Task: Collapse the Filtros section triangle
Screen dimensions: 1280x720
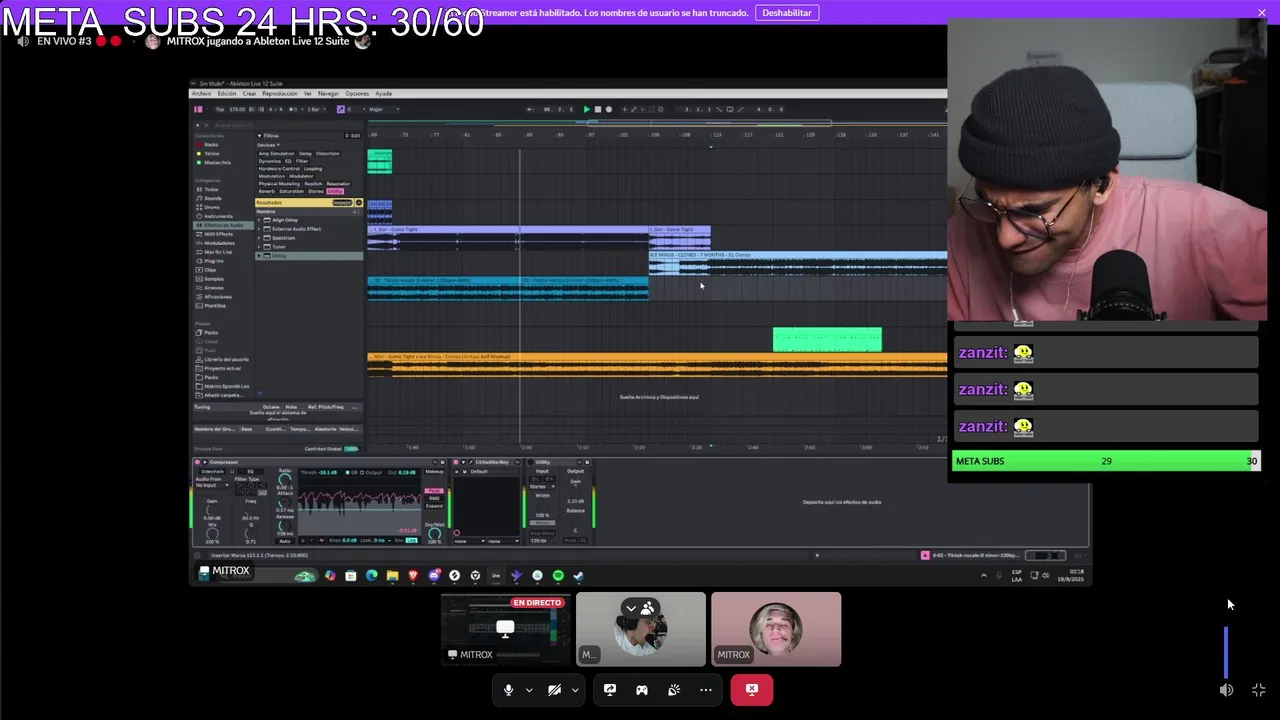Action: 260,136
